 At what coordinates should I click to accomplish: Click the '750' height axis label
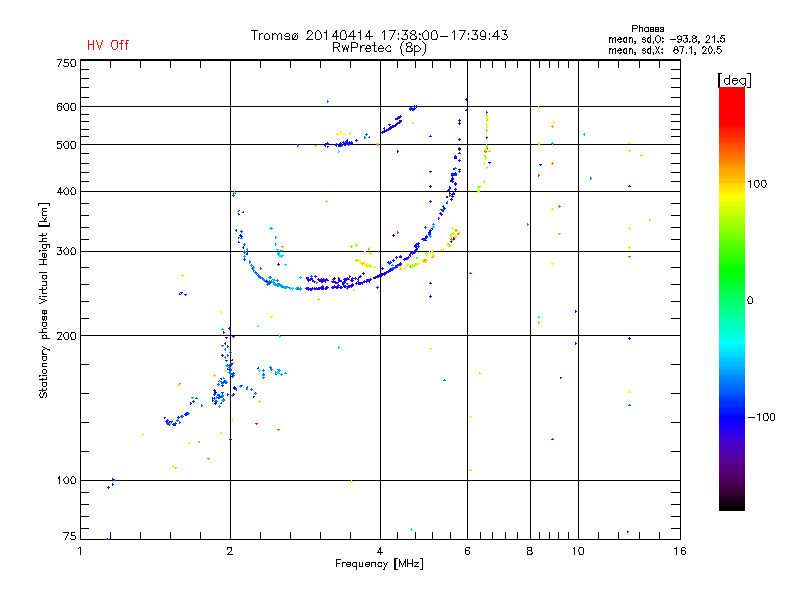[x=66, y=63]
